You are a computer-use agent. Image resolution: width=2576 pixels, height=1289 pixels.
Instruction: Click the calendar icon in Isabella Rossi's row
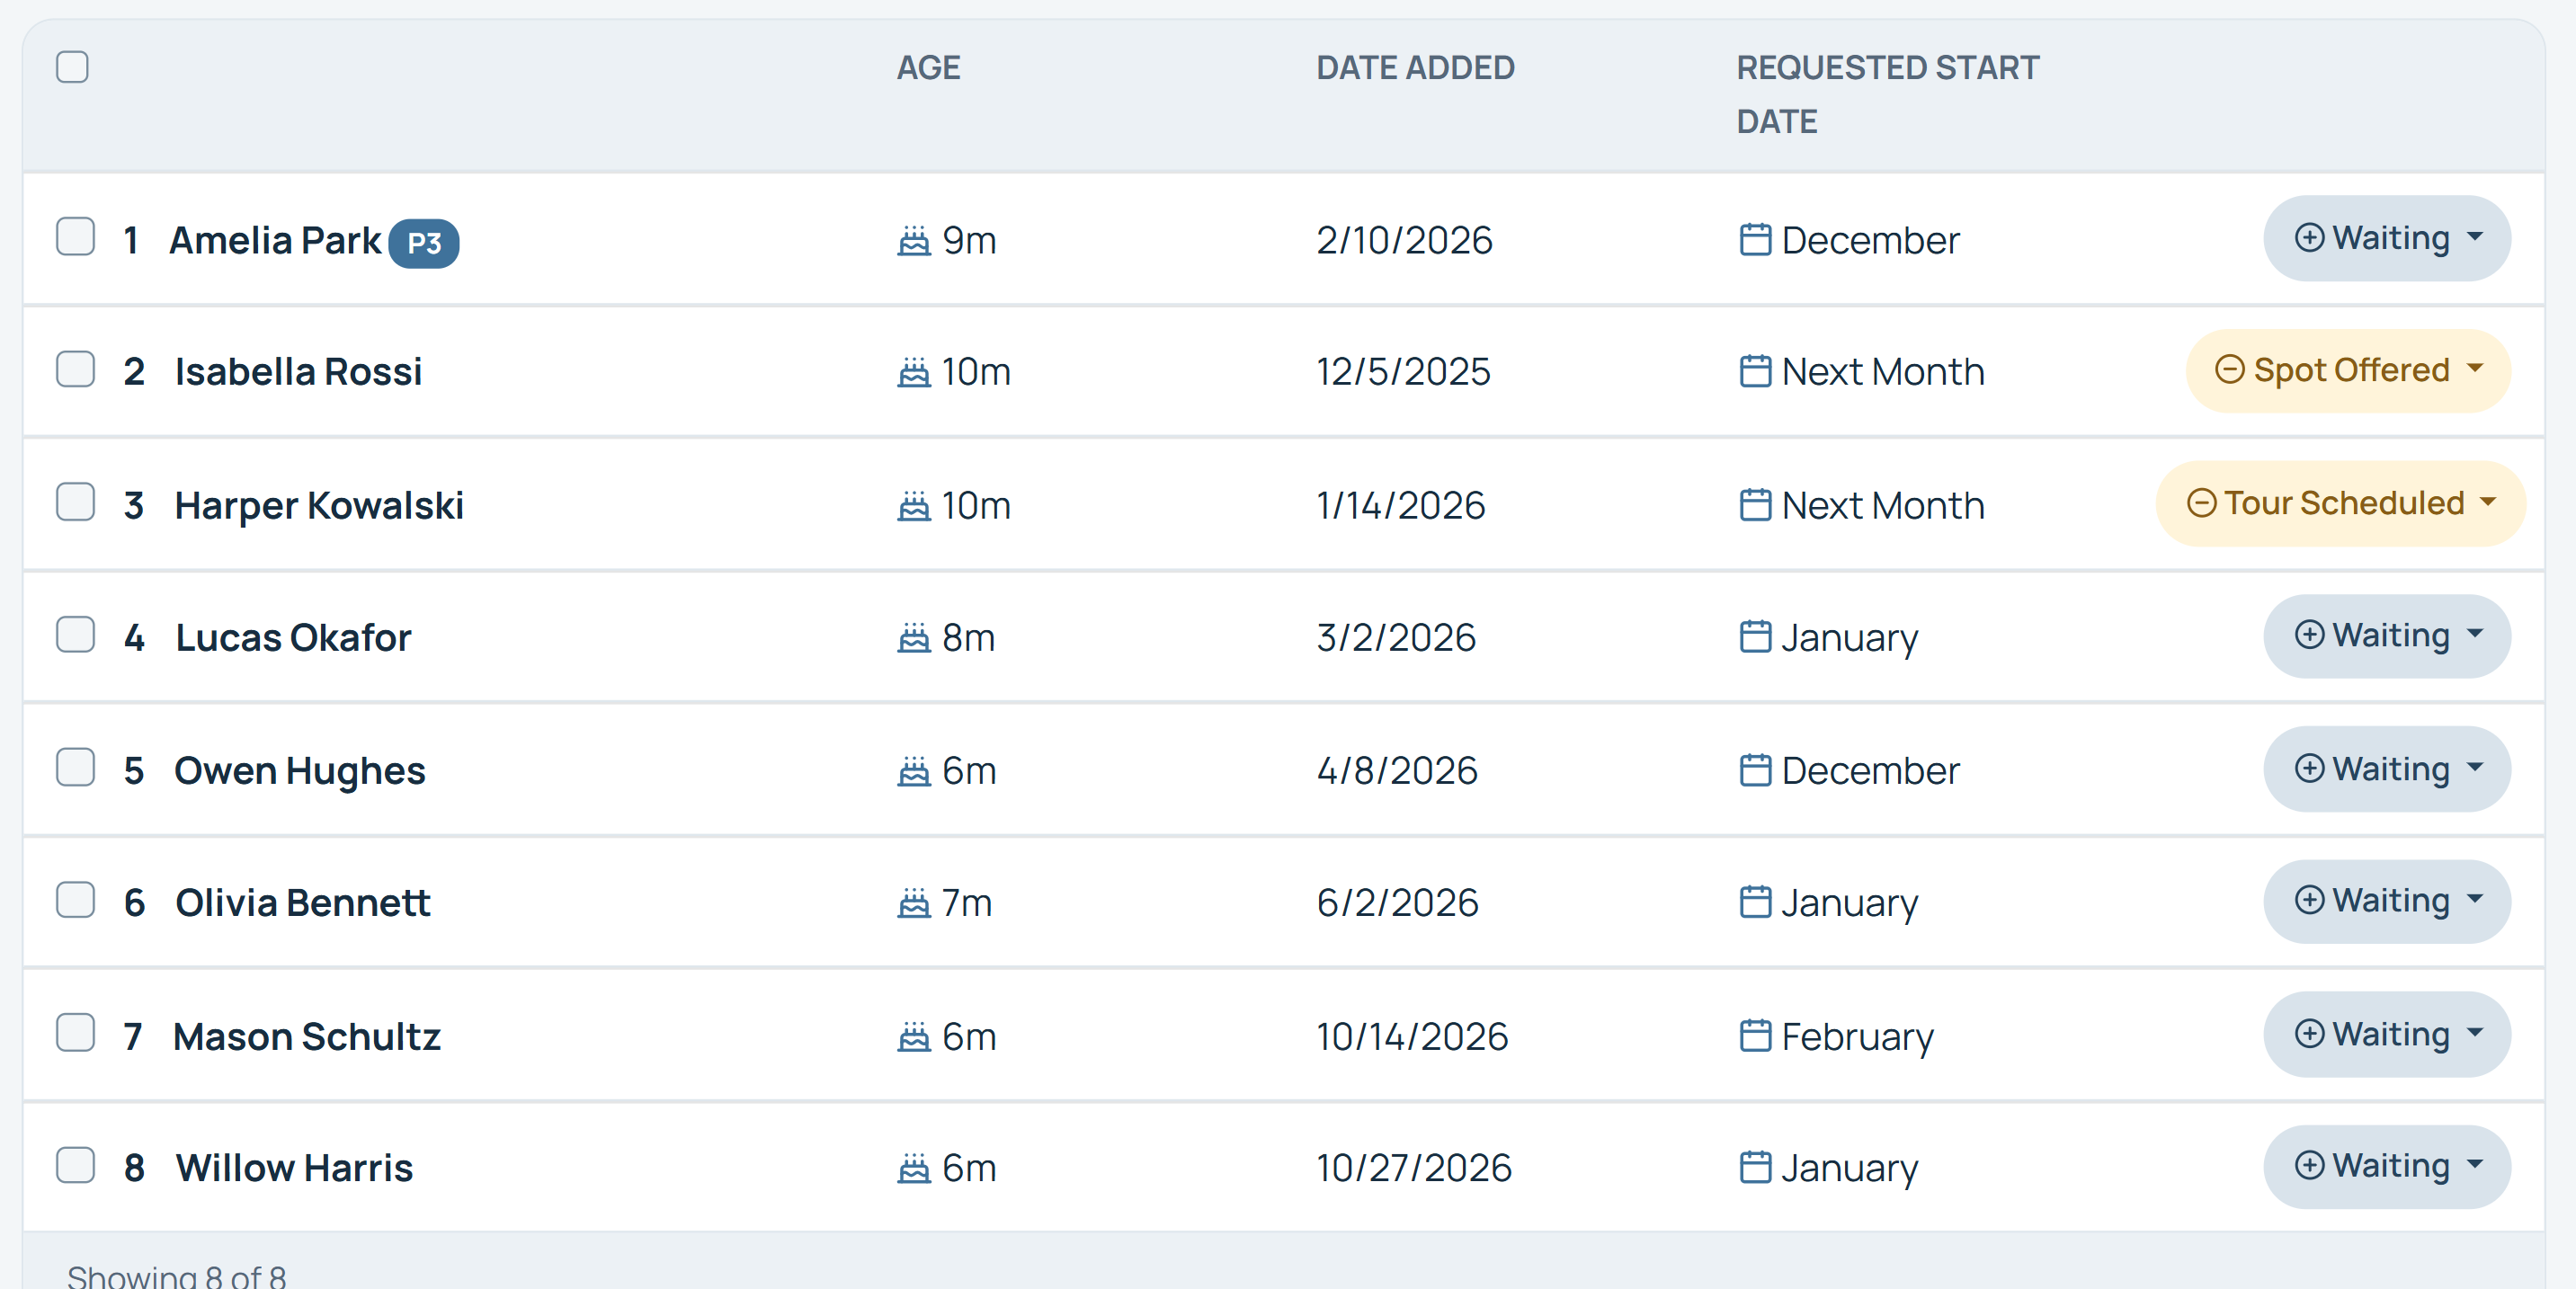[1755, 371]
